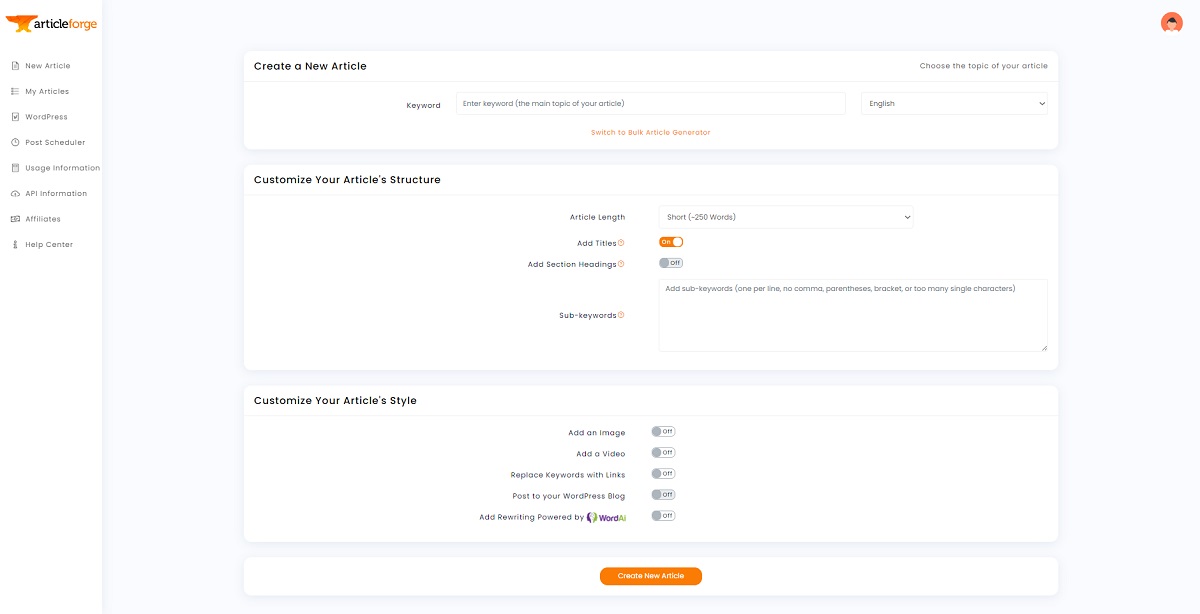Turn off the Add Titles toggle
The image size is (1200, 614).
671,242
